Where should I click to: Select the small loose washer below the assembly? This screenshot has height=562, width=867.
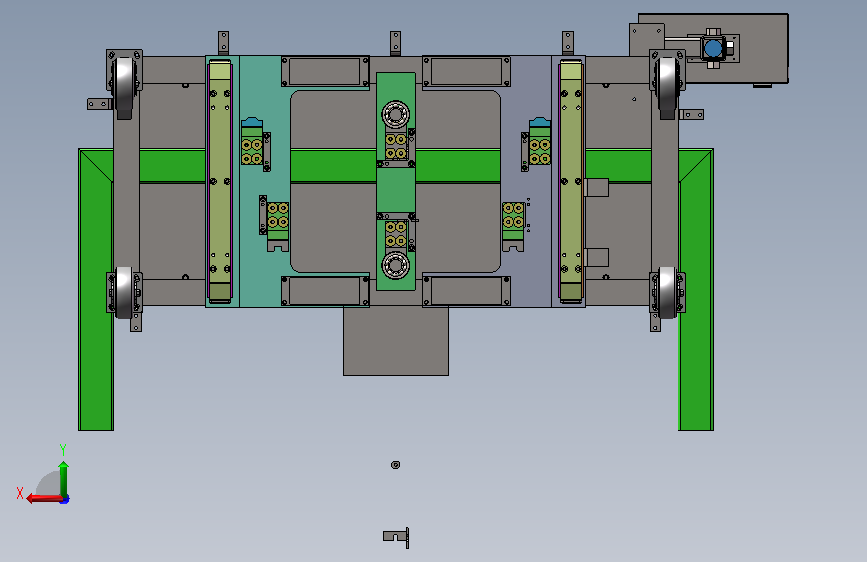pos(395,465)
